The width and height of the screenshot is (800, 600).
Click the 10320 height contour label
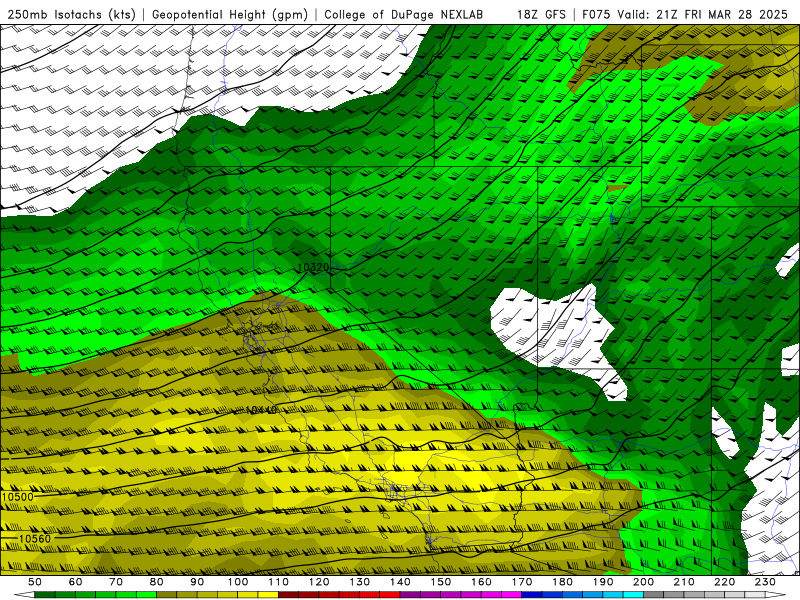313,267
